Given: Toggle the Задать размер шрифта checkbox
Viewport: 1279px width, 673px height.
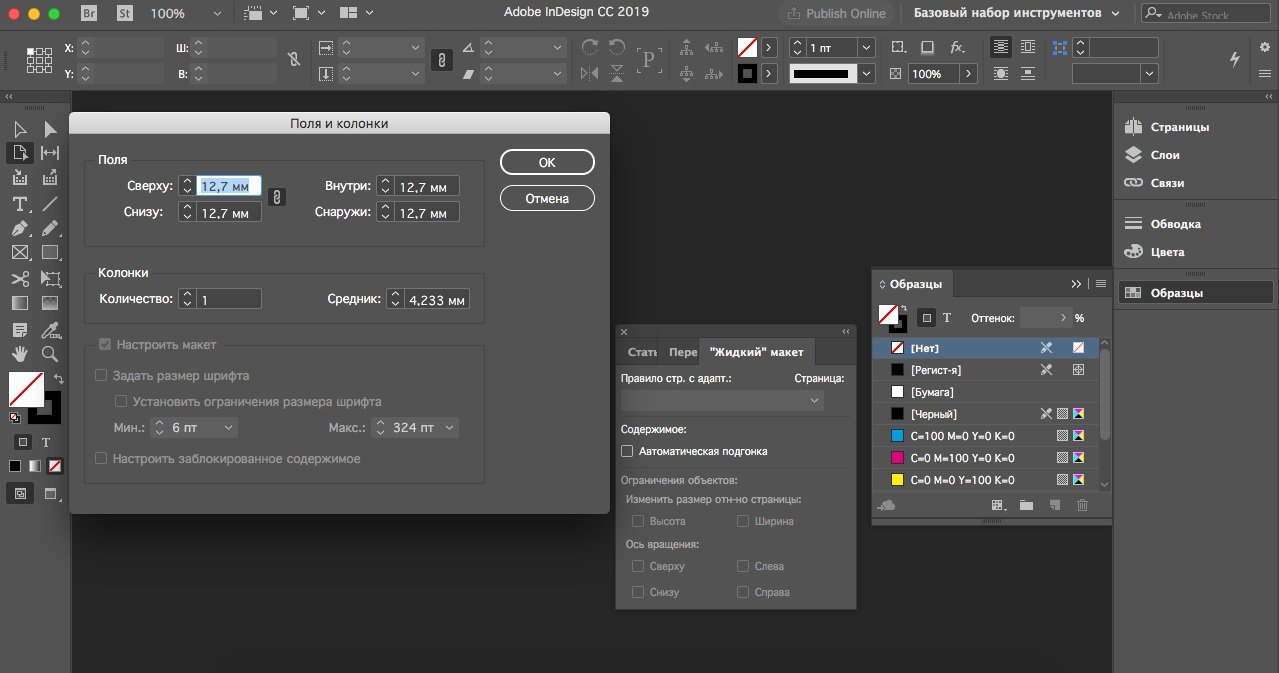Looking at the screenshot, I should point(101,376).
